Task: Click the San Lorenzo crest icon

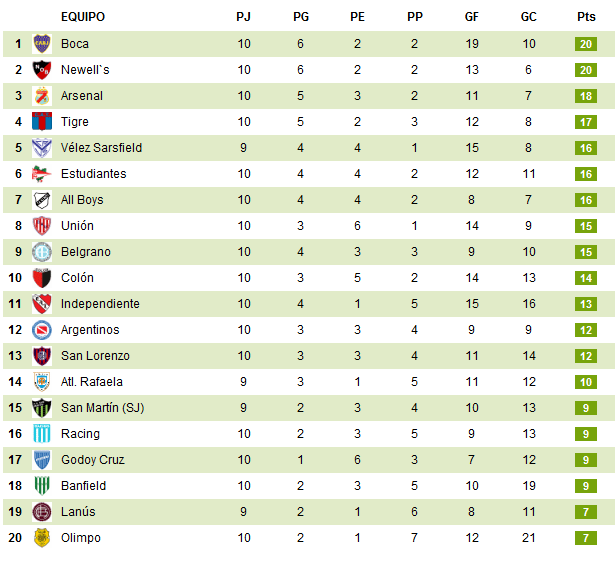Action: coord(42,356)
